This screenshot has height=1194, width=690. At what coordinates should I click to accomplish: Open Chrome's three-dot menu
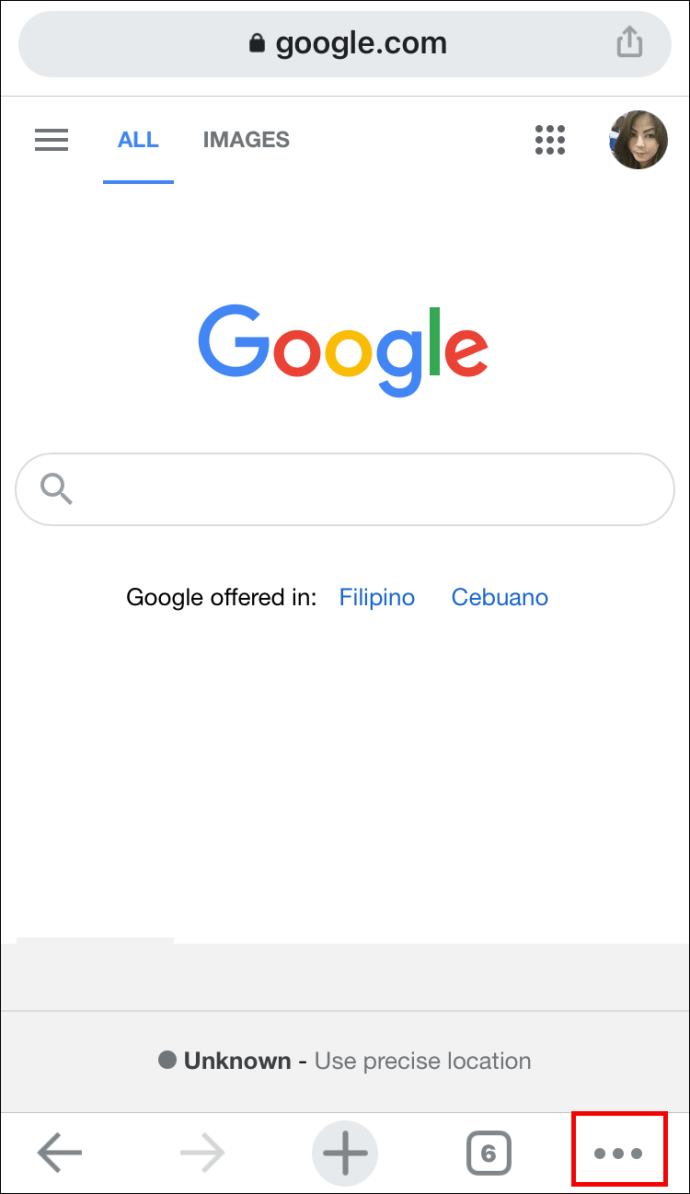618,1154
